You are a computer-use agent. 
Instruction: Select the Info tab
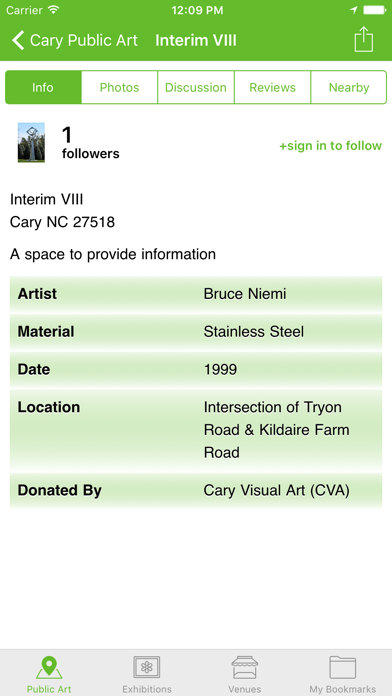click(x=43, y=87)
